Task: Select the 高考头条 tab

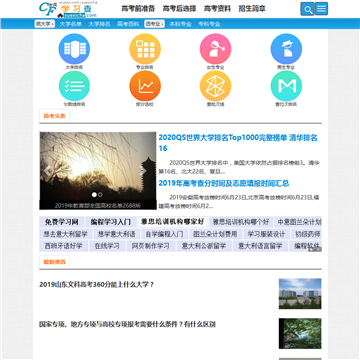Action: pos(54,116)
